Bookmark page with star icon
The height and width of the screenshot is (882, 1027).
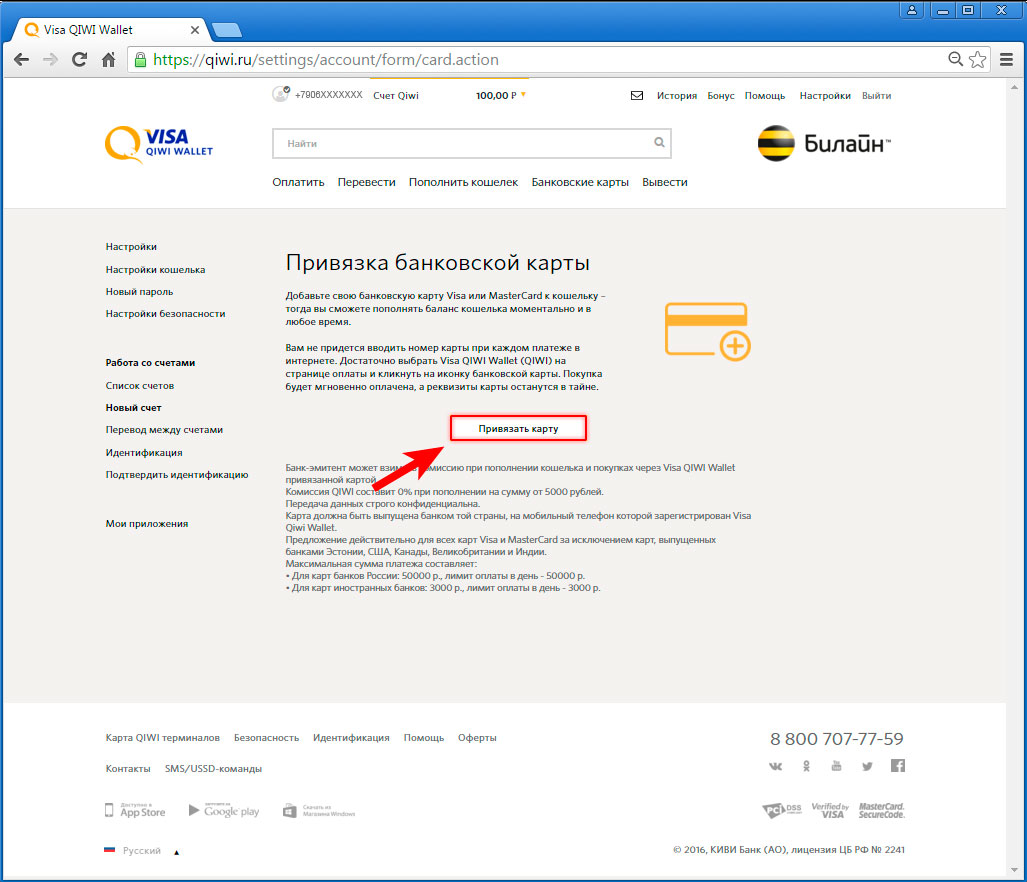coord(978,60)
